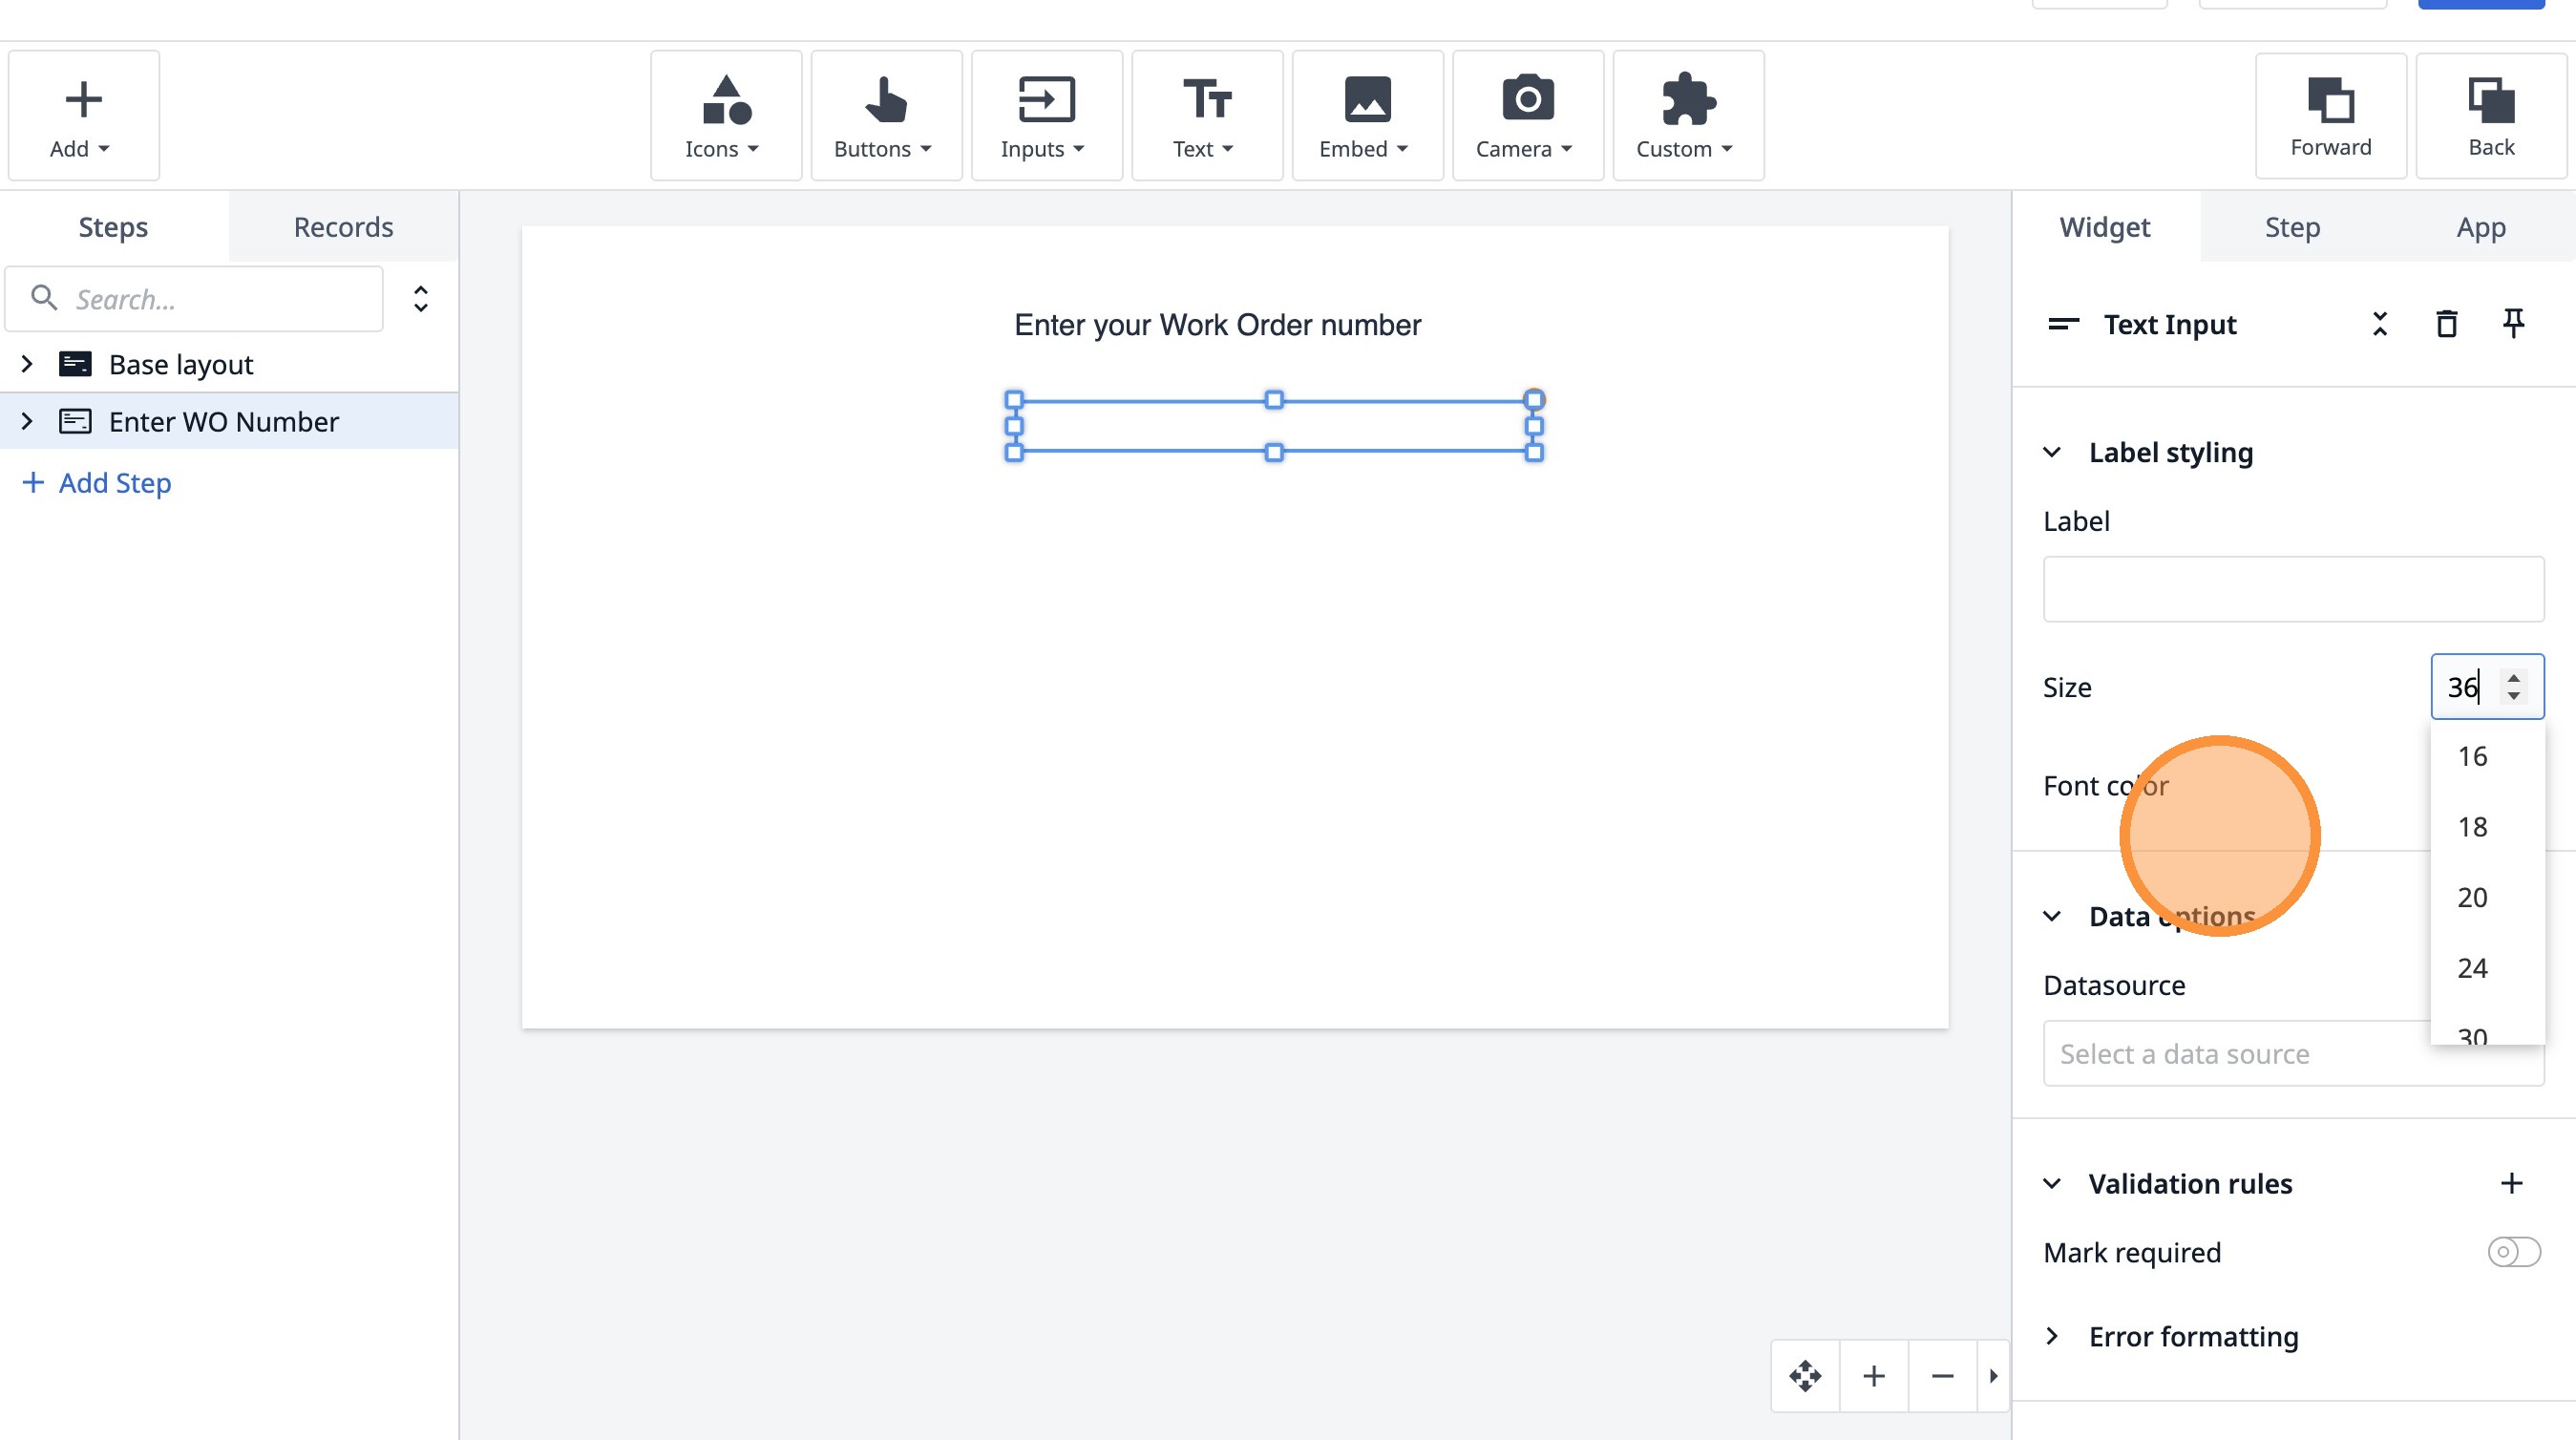Open the Inputs widget menu
Viewport: 2576px width, 1440px height.
click(1045, 116)
